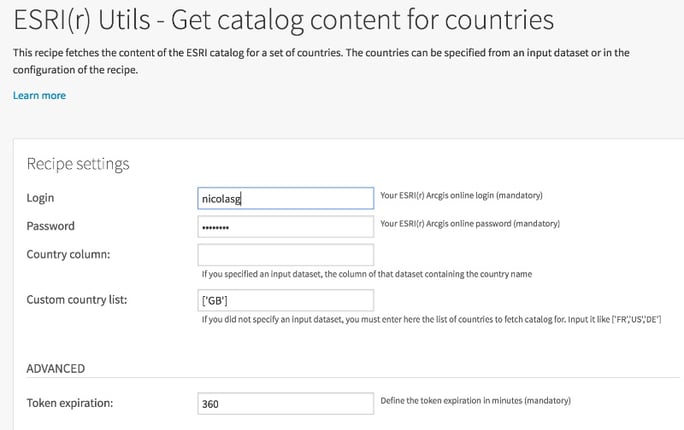Screen dimensions: 684x430
Task: Click the Password field label
Action: tap(50, 226)
